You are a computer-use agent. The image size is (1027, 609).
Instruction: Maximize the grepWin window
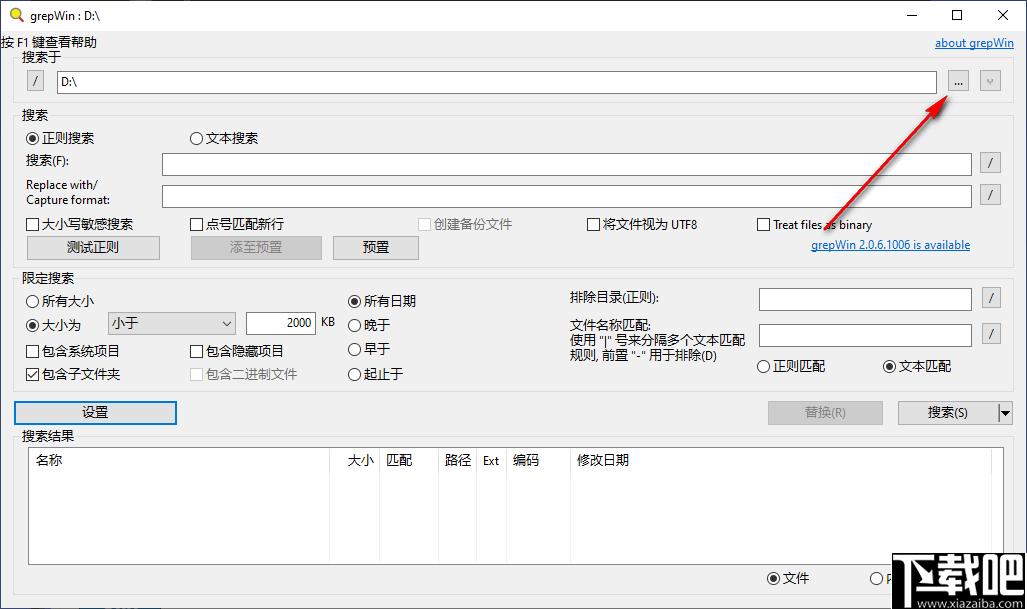pos(957,15)
